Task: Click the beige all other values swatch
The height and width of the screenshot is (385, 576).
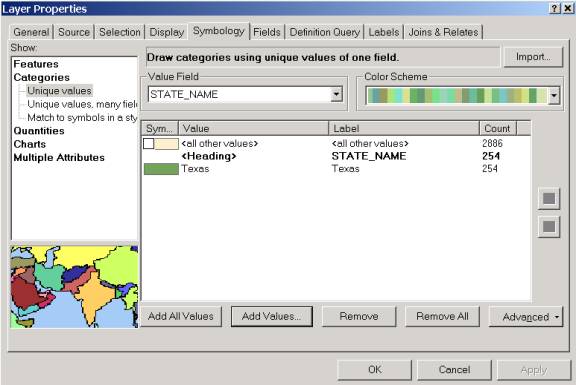Action: [166, 143]
